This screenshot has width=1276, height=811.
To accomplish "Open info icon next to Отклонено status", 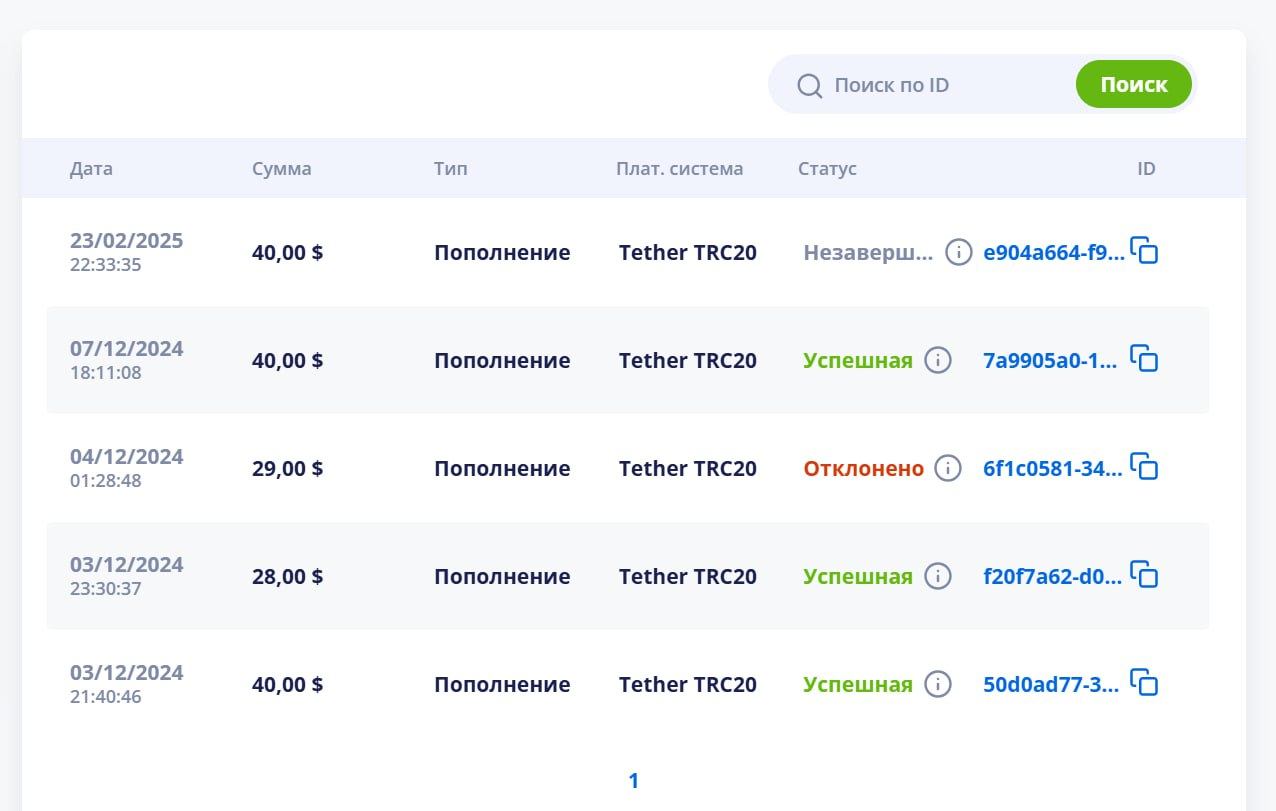I will pyautogui.click(x=947, y=468).
